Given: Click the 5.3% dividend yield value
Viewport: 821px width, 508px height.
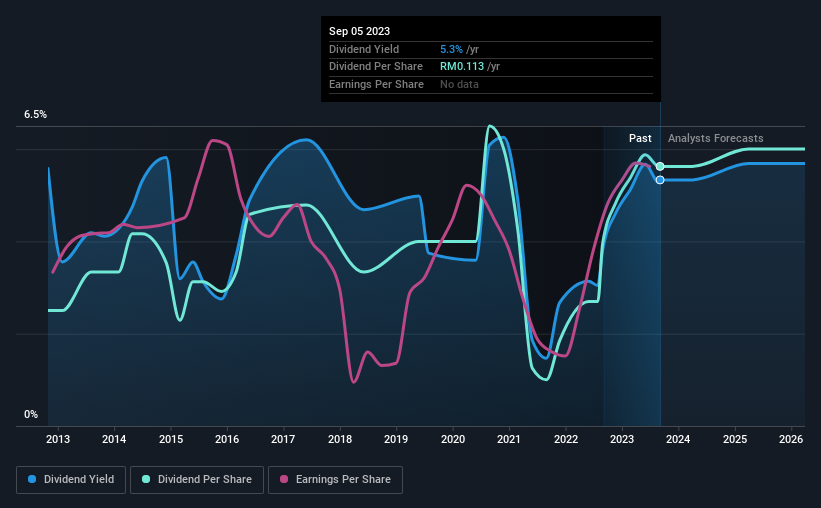Looking at the screenshot, I should pyautogui.click(x=451, y=49).
